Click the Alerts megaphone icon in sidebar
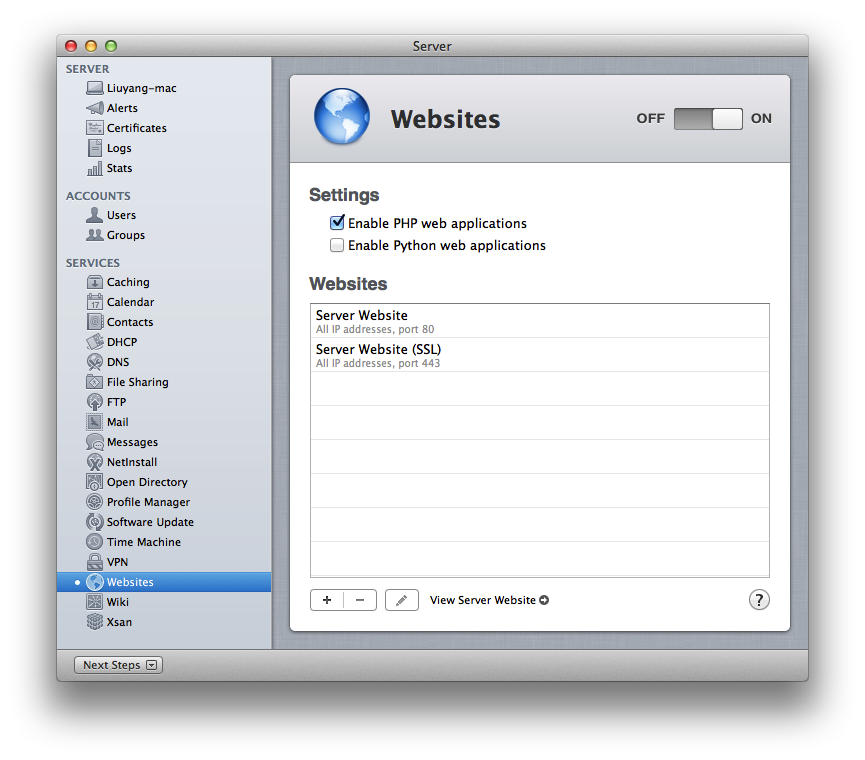Viewport: 865px width, 760px height. [x=95, y=108]
